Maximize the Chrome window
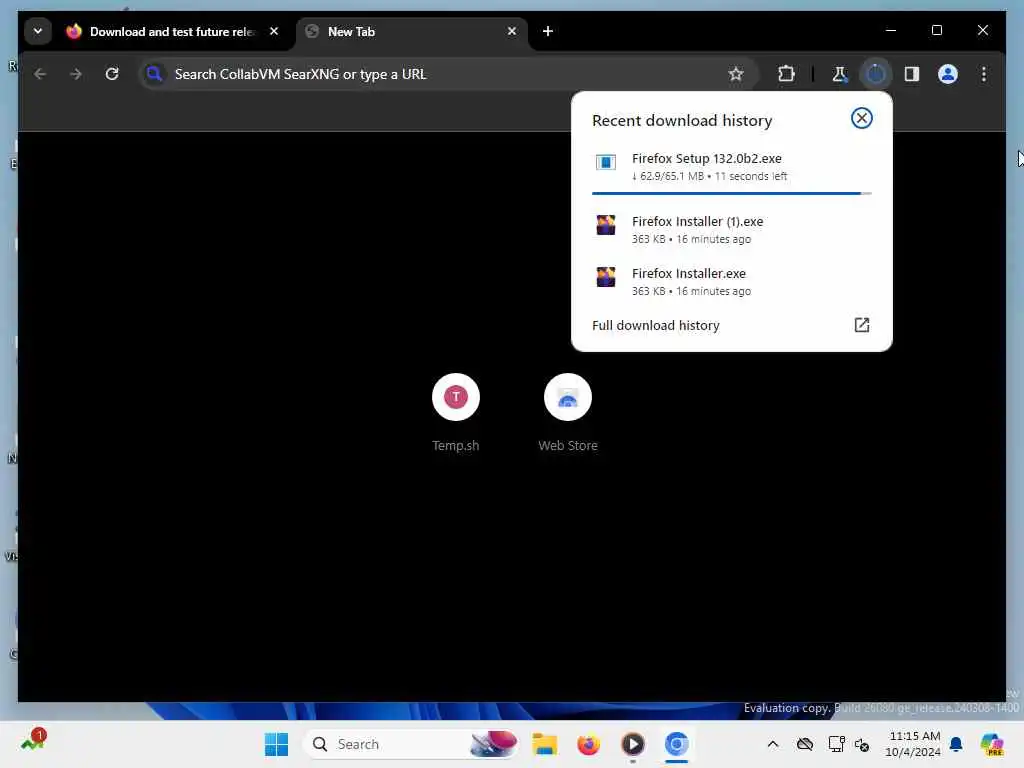The width and height of the screenshot is (1024, 768). coord(936,30)
